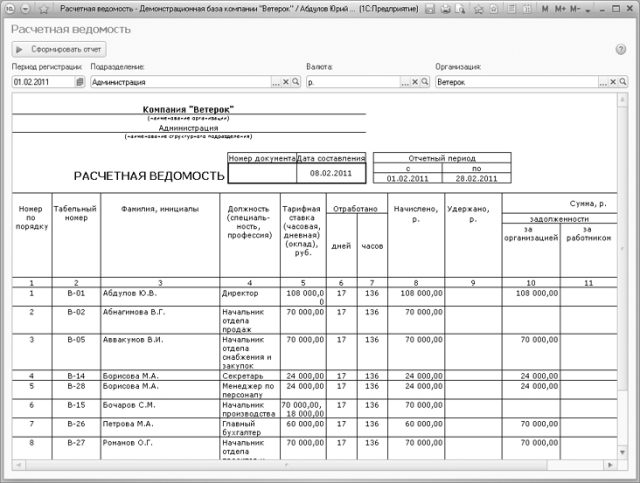Clear the Подразделение field with X

[286, 82]
